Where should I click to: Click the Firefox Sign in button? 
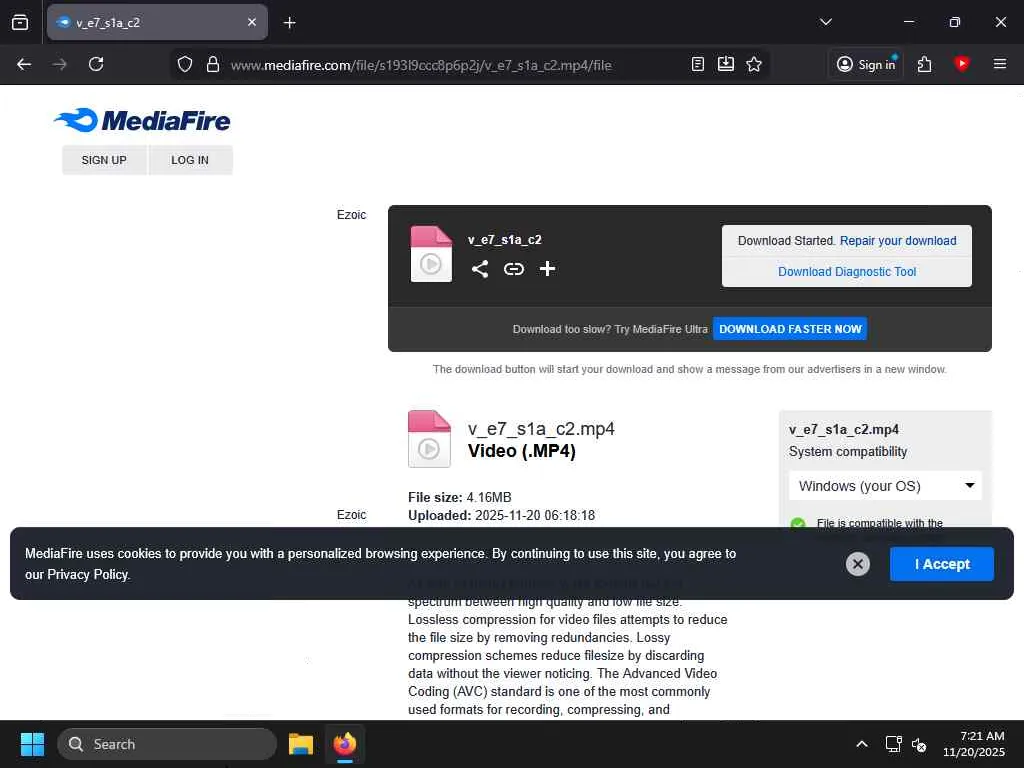pos(866,64)
